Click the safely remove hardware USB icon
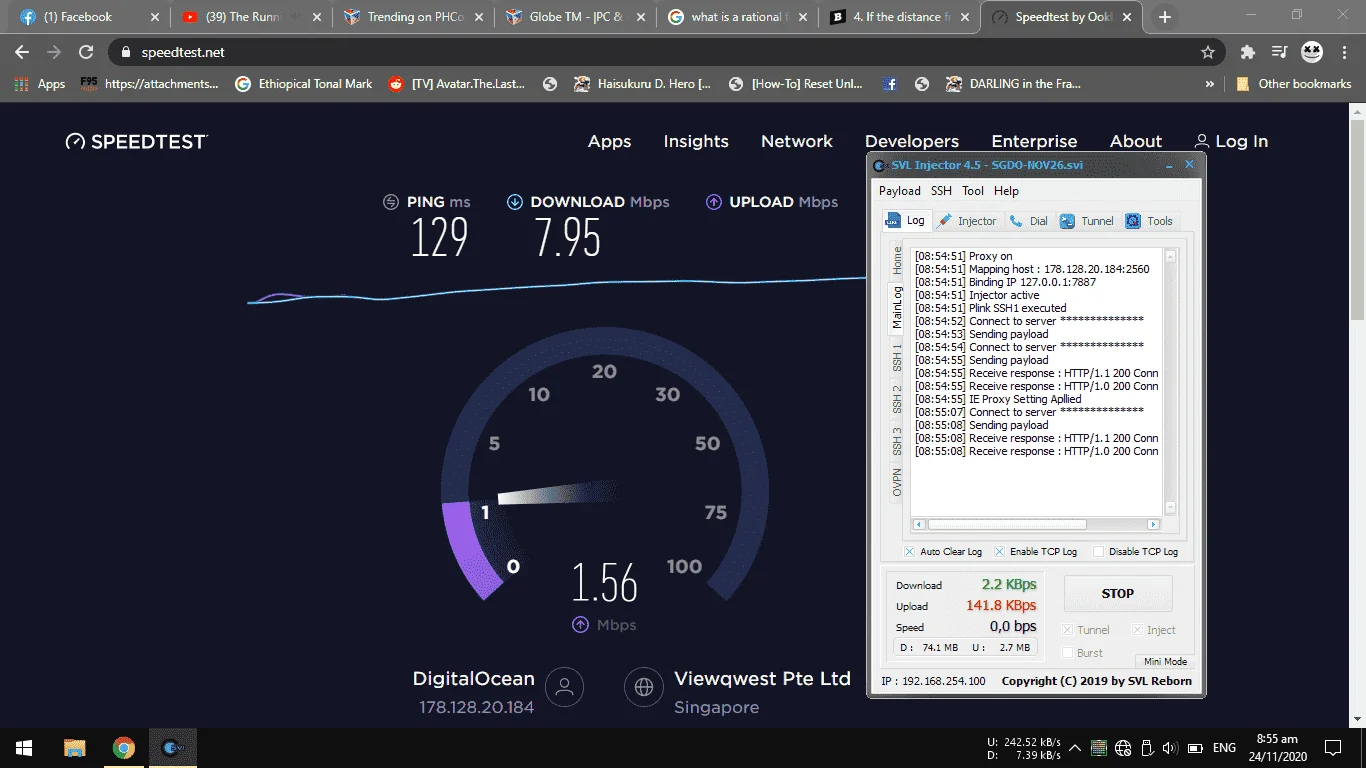1366x768 pixels. pyautogui.click(x=1146, y=748)
